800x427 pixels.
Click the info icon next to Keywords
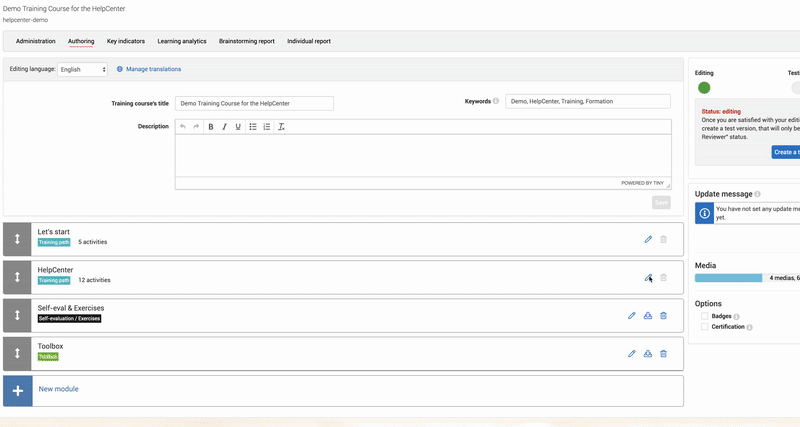496,101
